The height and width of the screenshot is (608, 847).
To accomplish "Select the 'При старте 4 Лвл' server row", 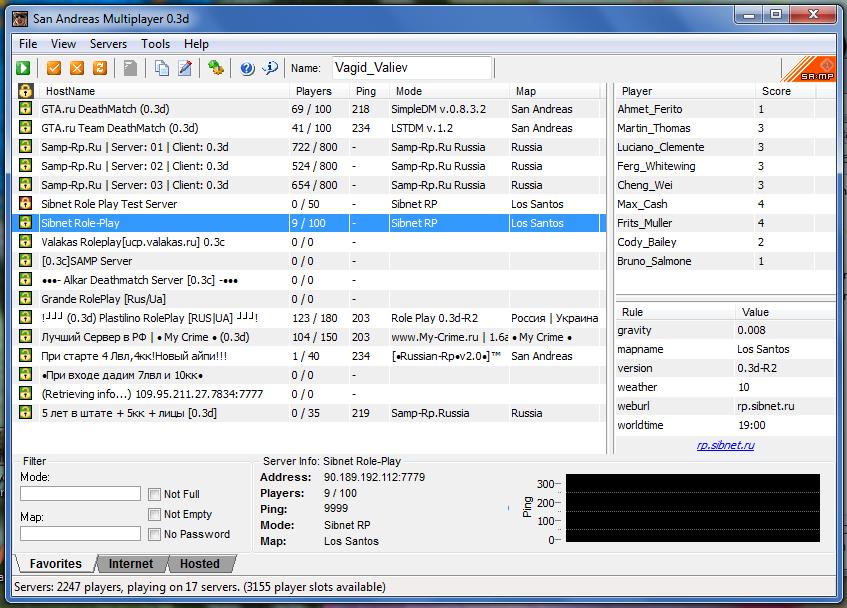I will (309, 356).
